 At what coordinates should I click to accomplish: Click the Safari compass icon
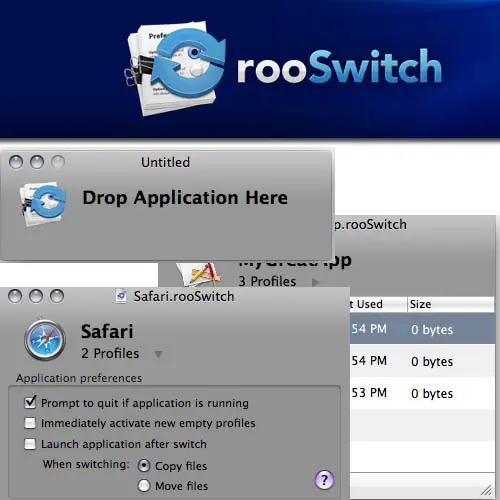coord(45,340)
